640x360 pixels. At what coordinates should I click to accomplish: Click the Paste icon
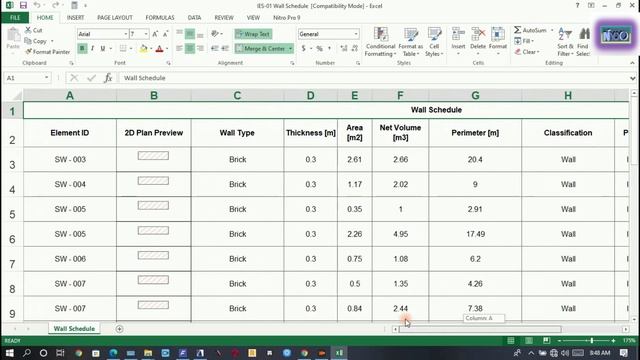coord(13,39)
